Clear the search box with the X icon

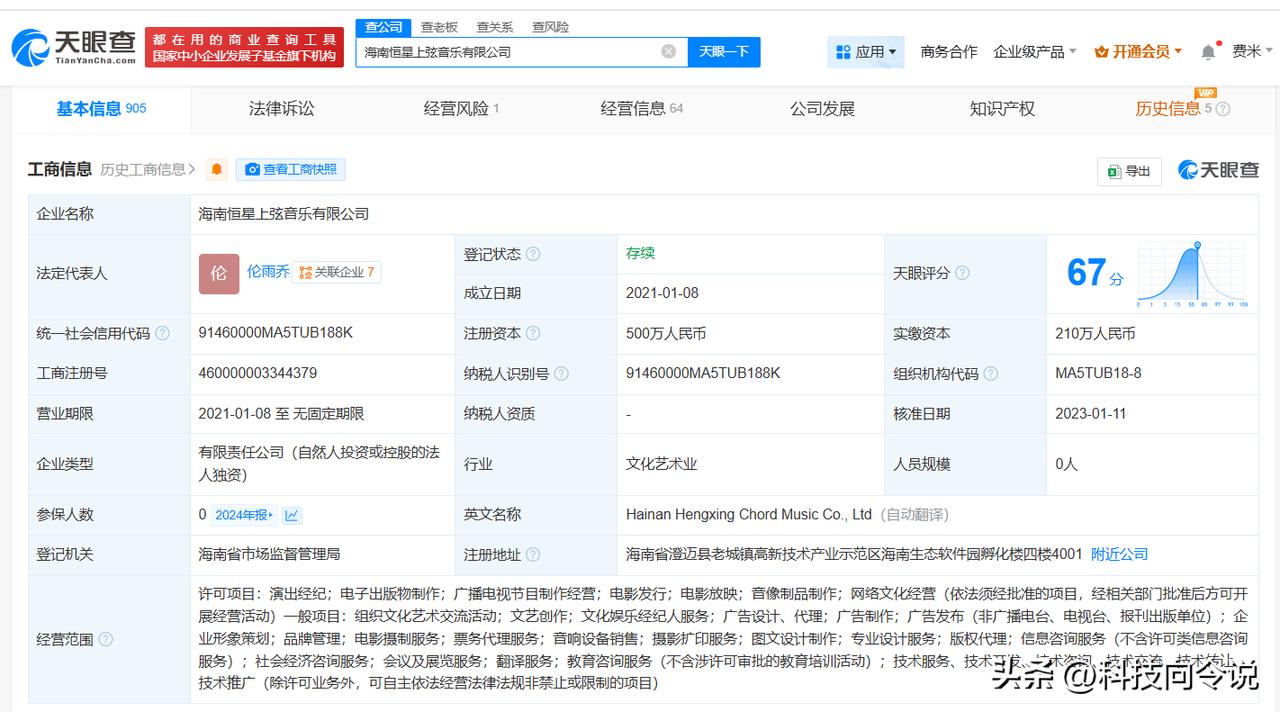pos(668,51)
